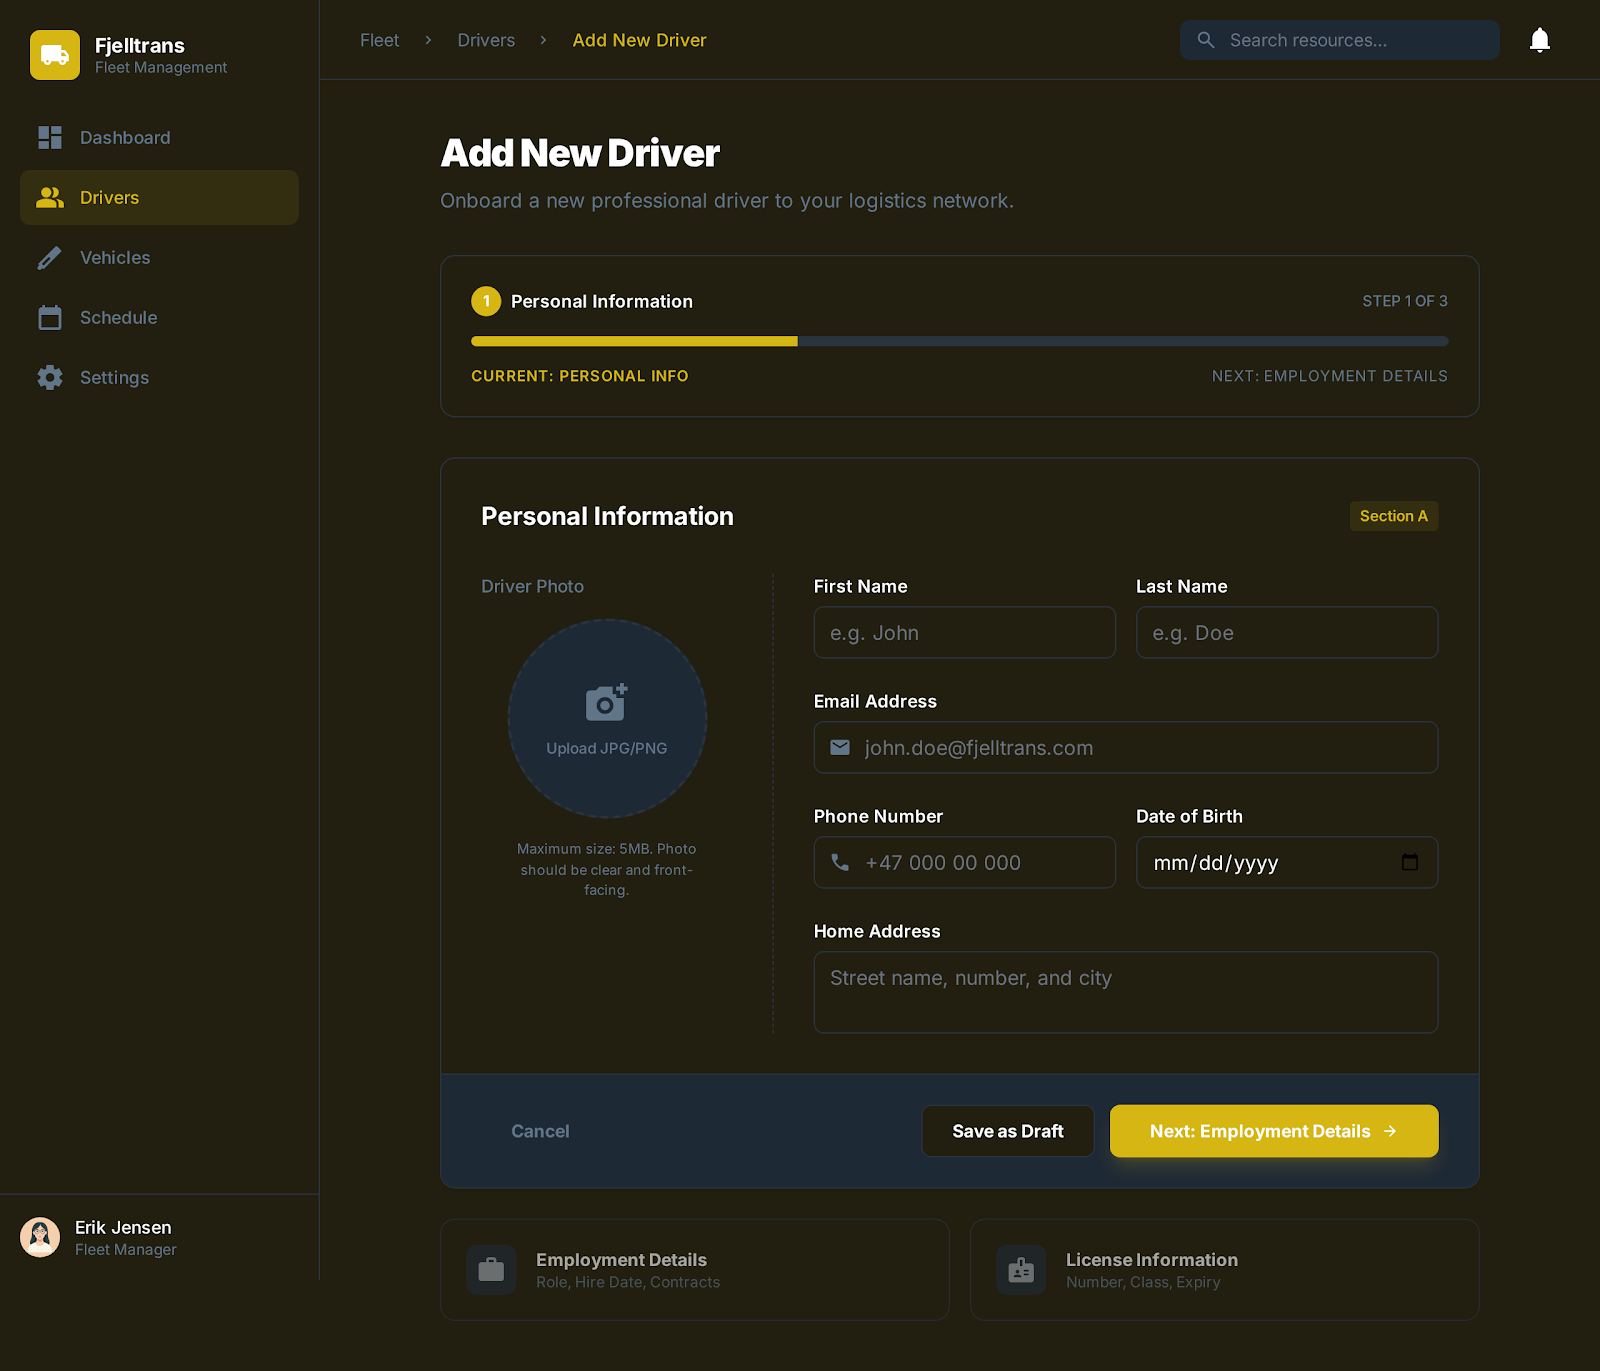Click the Step 1 progress bar
This screenshot has height=1371, width=1600.
pyautogui.click(x=634, y=341)
